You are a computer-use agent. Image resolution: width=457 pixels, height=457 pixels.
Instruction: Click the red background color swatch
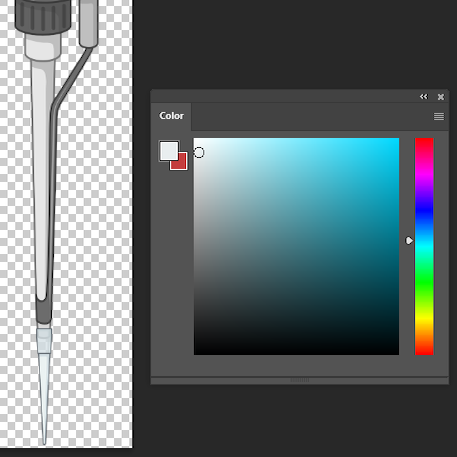point(180,163)
